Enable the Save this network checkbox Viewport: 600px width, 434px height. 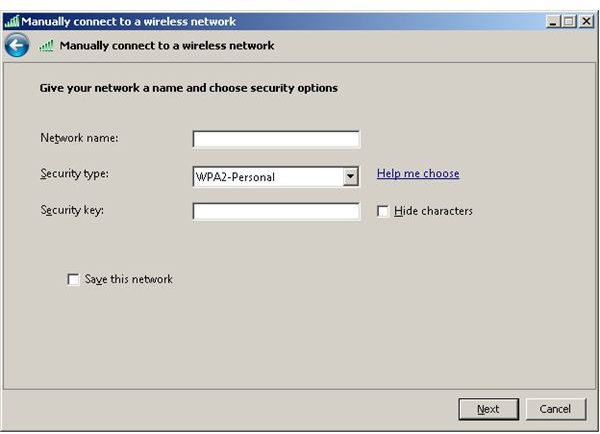coord(73,279)
